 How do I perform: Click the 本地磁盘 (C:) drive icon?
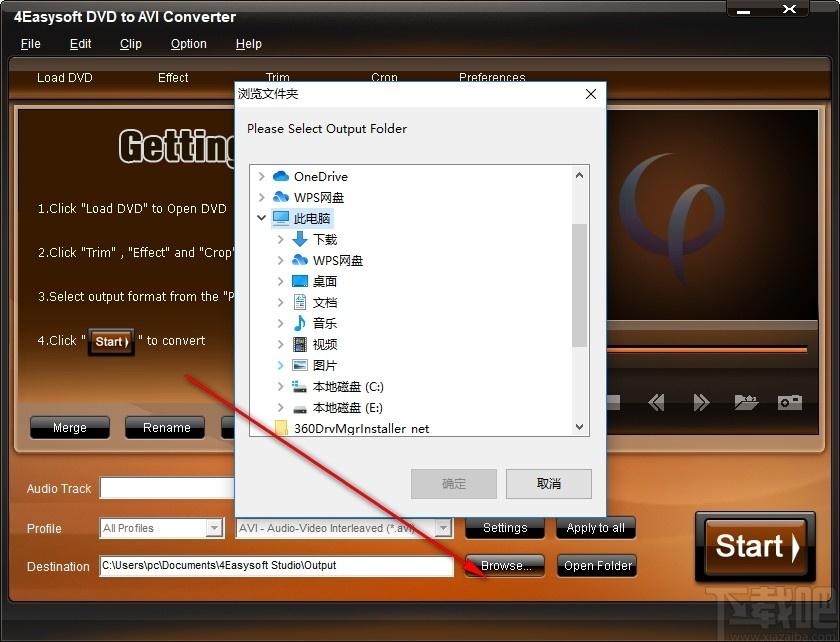pos(299,386)
